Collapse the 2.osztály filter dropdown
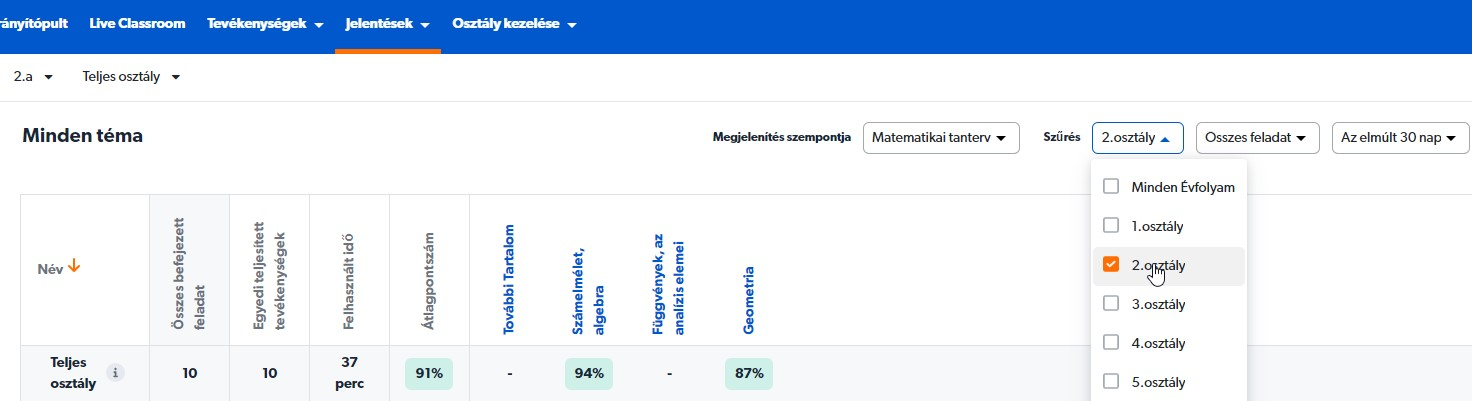Viewport: 1472px width, 401px height. [x=1138, y=138]
